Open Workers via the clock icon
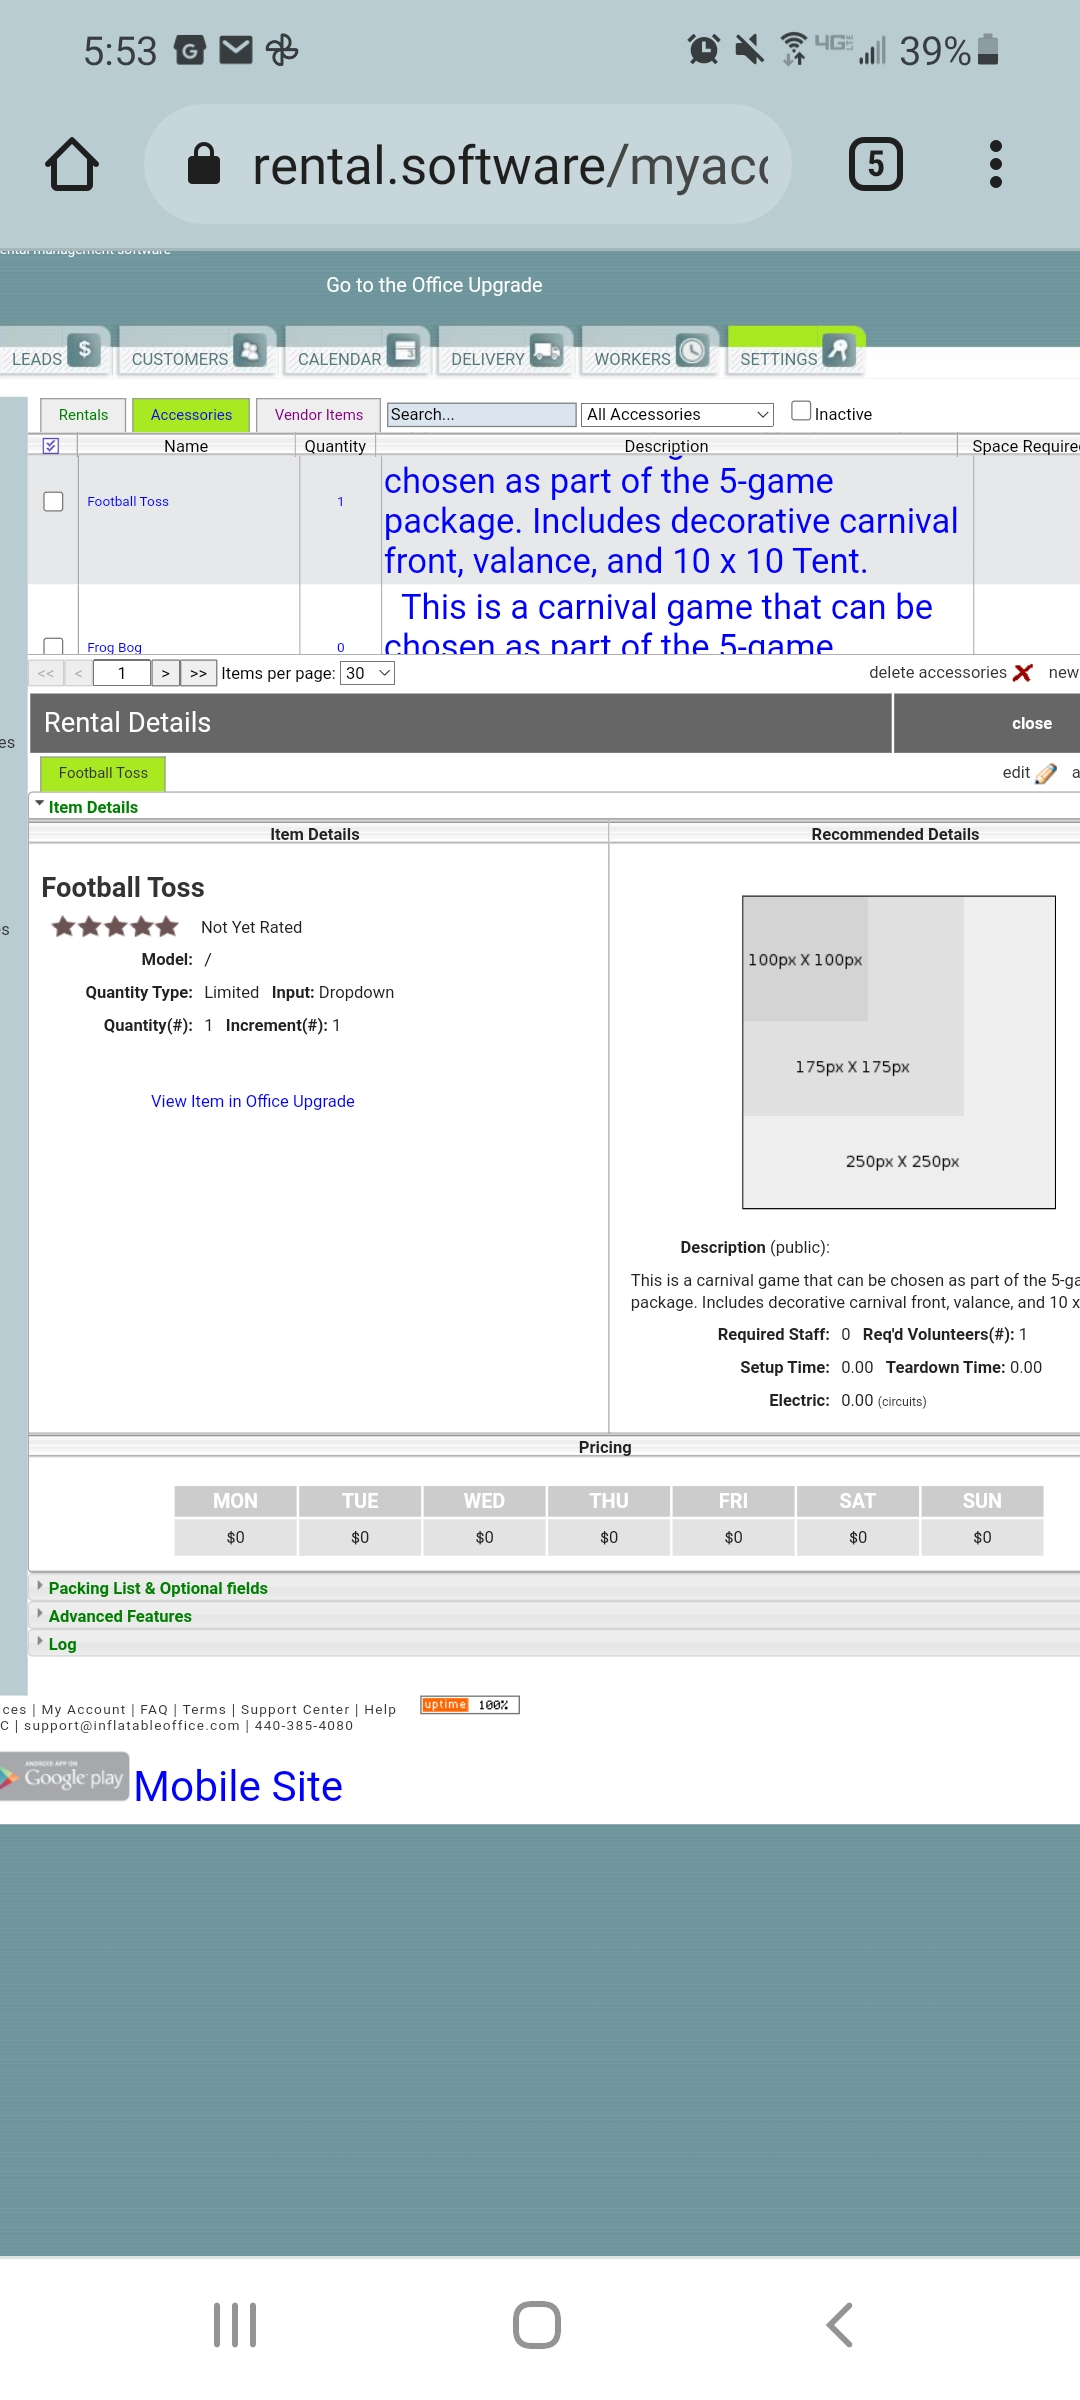The width and height of the screenshot is (1080, 2400). [692, 350]
